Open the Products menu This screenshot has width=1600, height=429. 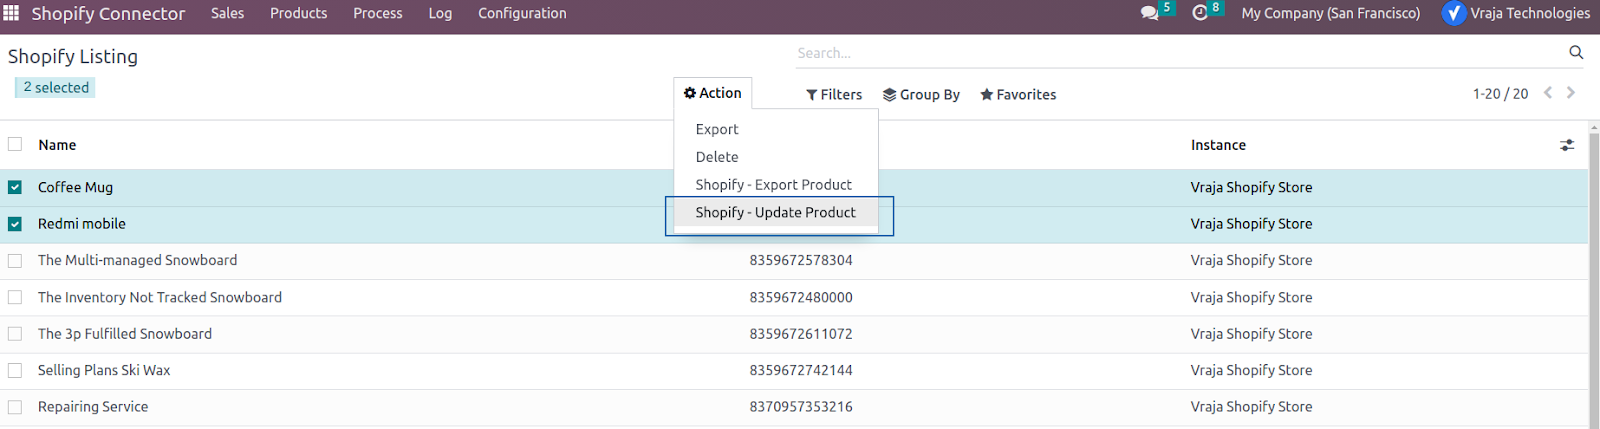[x=298, y=13]
